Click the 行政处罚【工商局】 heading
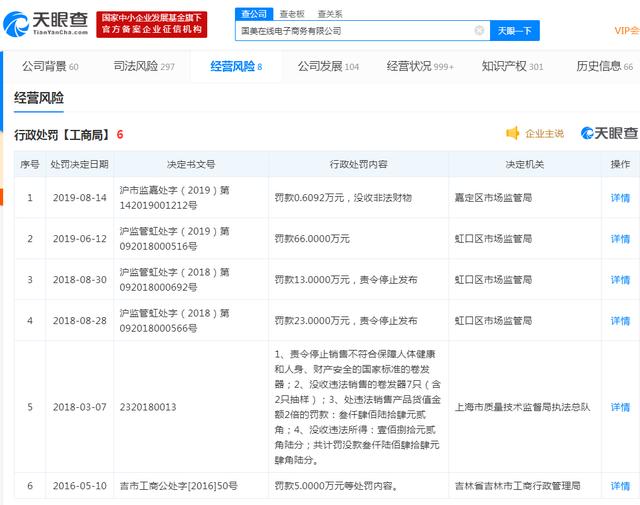The image size is (640, 505). [x=62, y=135]
